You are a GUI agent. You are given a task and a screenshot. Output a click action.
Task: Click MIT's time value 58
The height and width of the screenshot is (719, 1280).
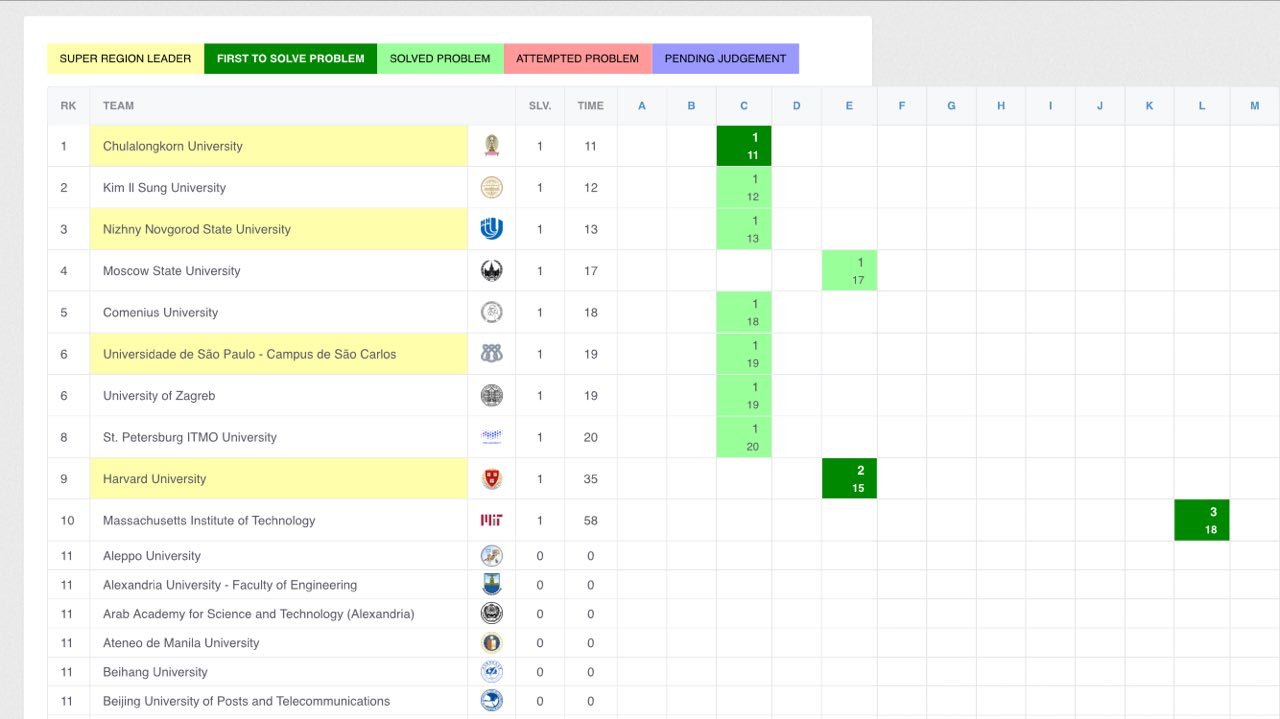click(x=590, y=521)
